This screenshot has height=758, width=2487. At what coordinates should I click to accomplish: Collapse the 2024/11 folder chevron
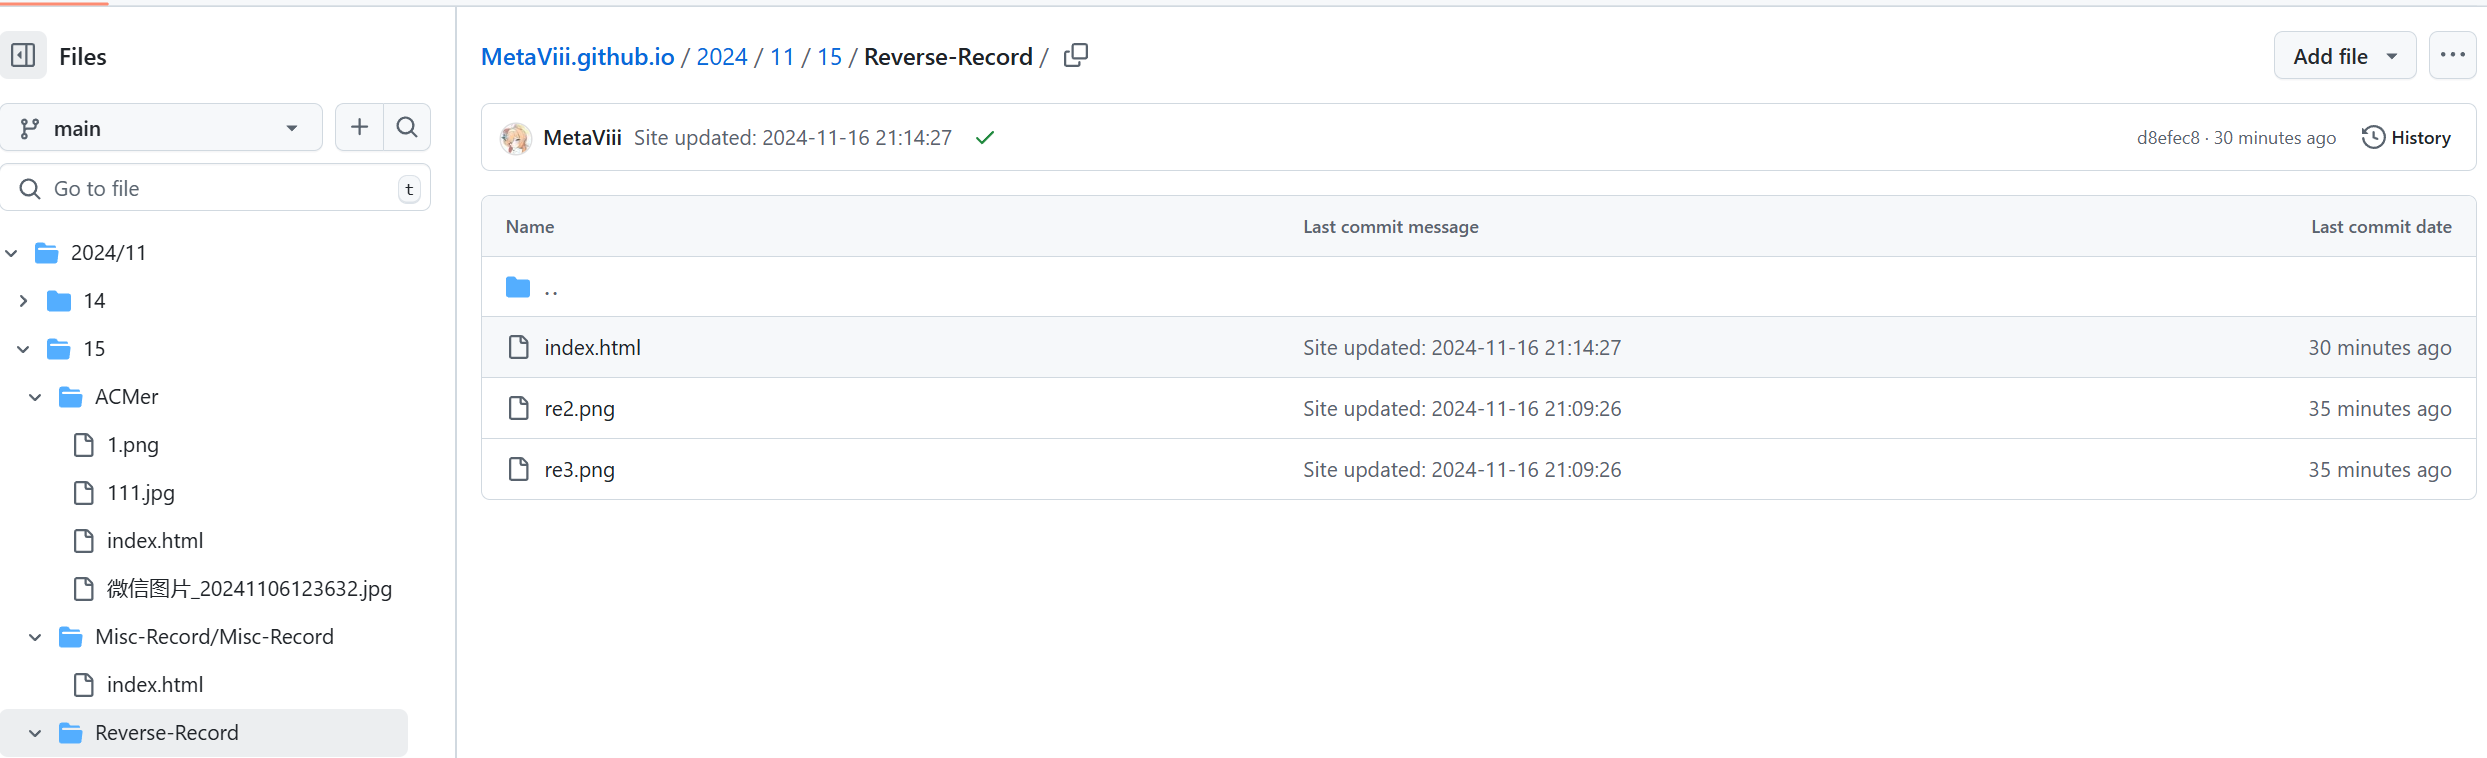pos(12,253)
